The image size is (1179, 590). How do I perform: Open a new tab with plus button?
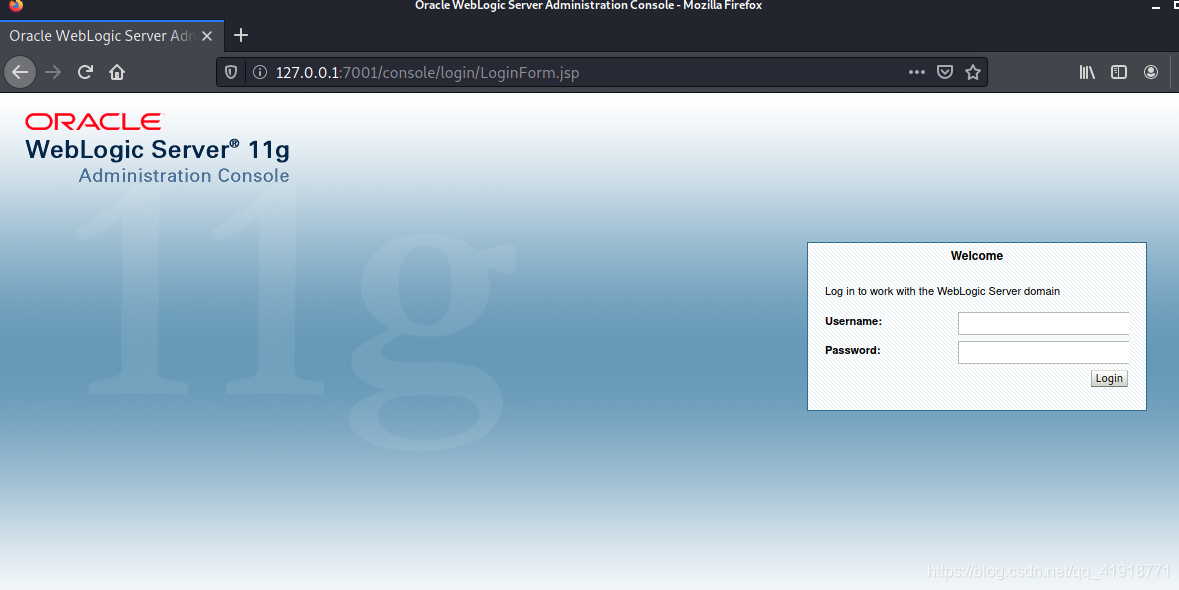tap(241, 35)
